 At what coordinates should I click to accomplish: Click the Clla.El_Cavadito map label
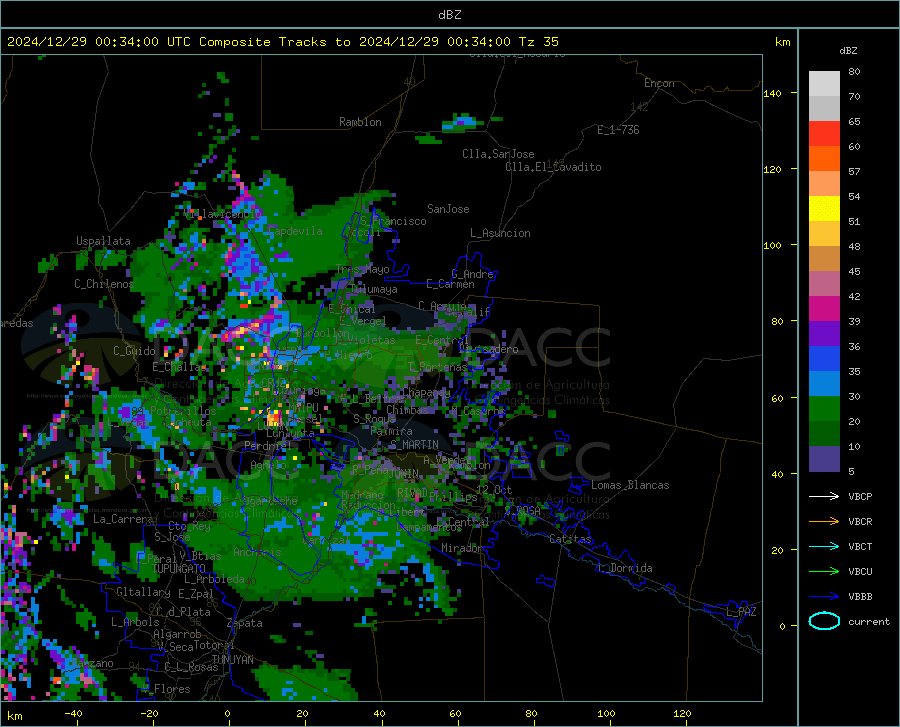[x=553, y=167]
